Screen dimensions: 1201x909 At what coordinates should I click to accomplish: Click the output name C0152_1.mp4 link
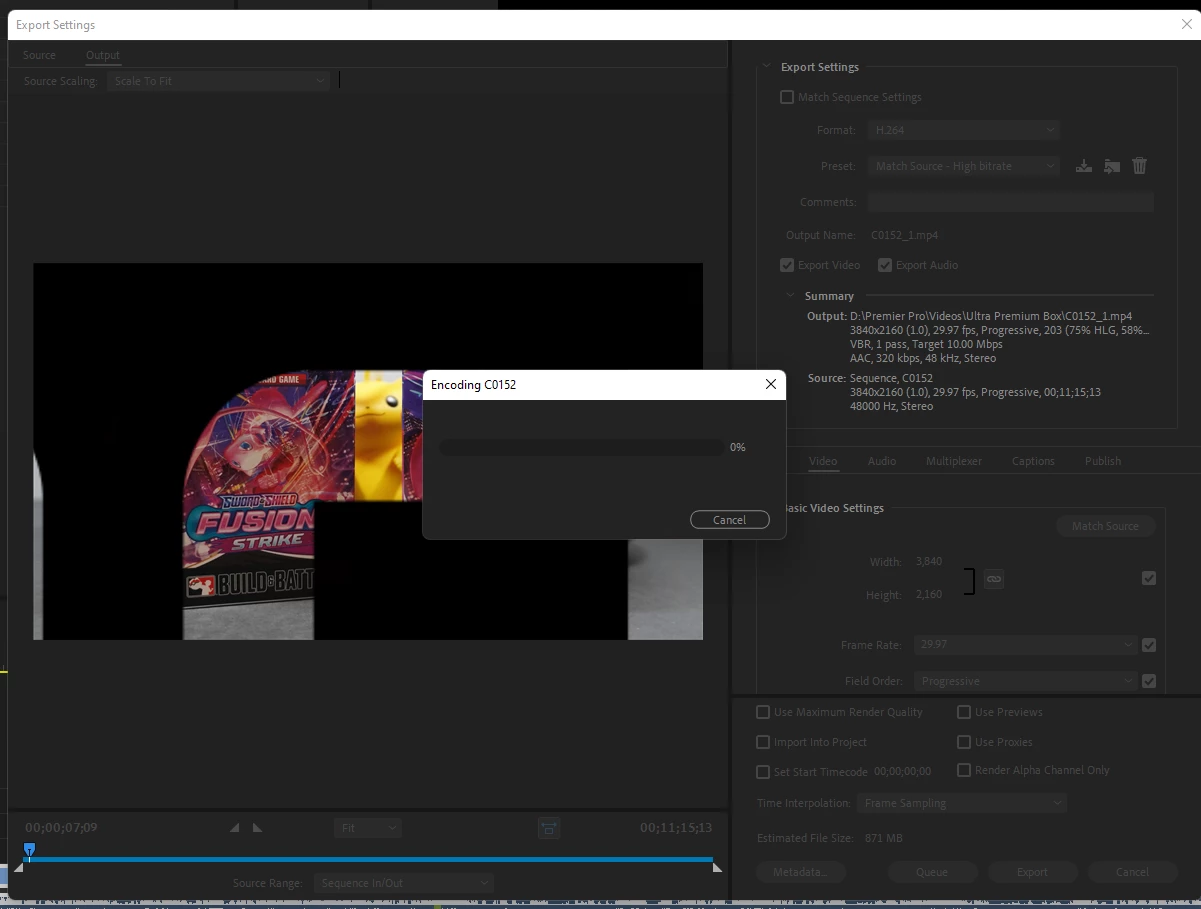coord(904,235)
